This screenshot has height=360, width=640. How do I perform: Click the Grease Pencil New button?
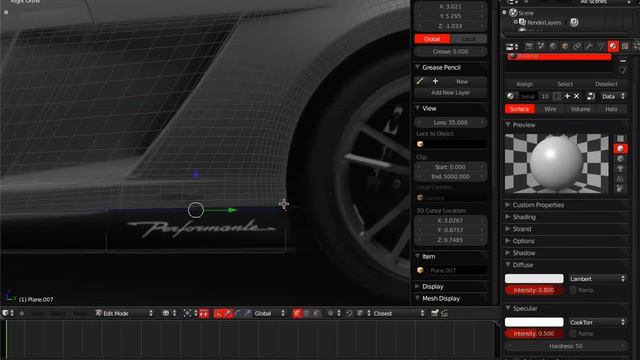(x=462, y=82)
